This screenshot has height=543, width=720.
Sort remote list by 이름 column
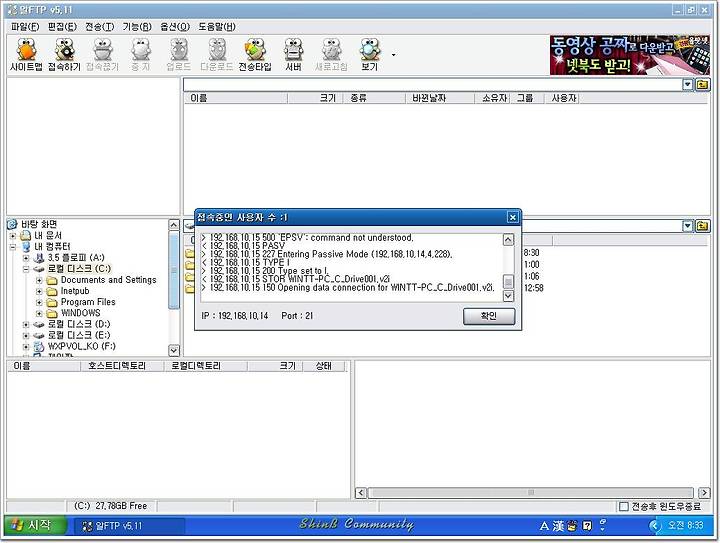[236, 98]
